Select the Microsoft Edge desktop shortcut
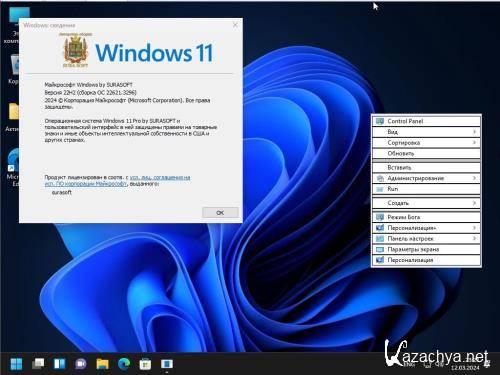The height and width of the screenshot is (375, 500). click(x=13, y=167)
